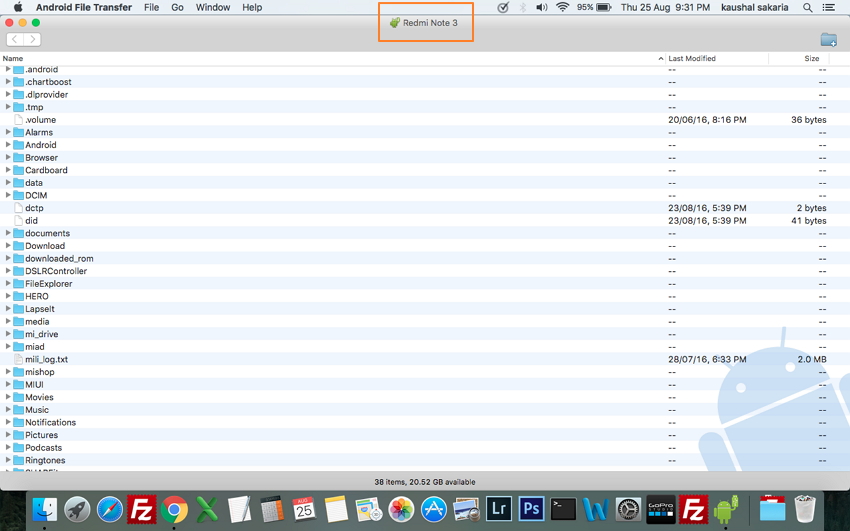
Task: Open Photos app in the Dock
Action: point(401,509)
